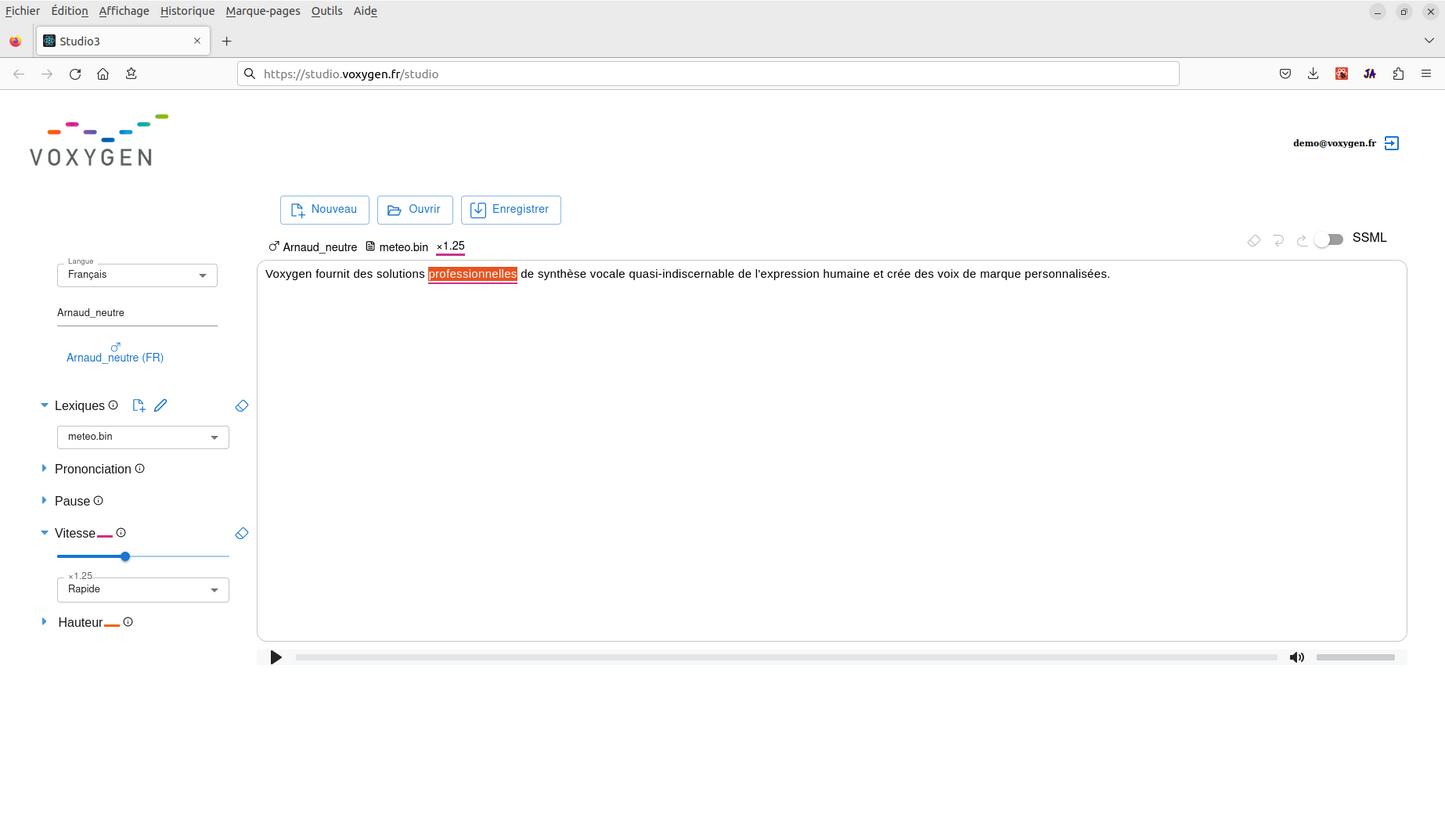1445x824 pixels.
Task: Edit lexicon with the pencil icon
Action: pos(161,405)
